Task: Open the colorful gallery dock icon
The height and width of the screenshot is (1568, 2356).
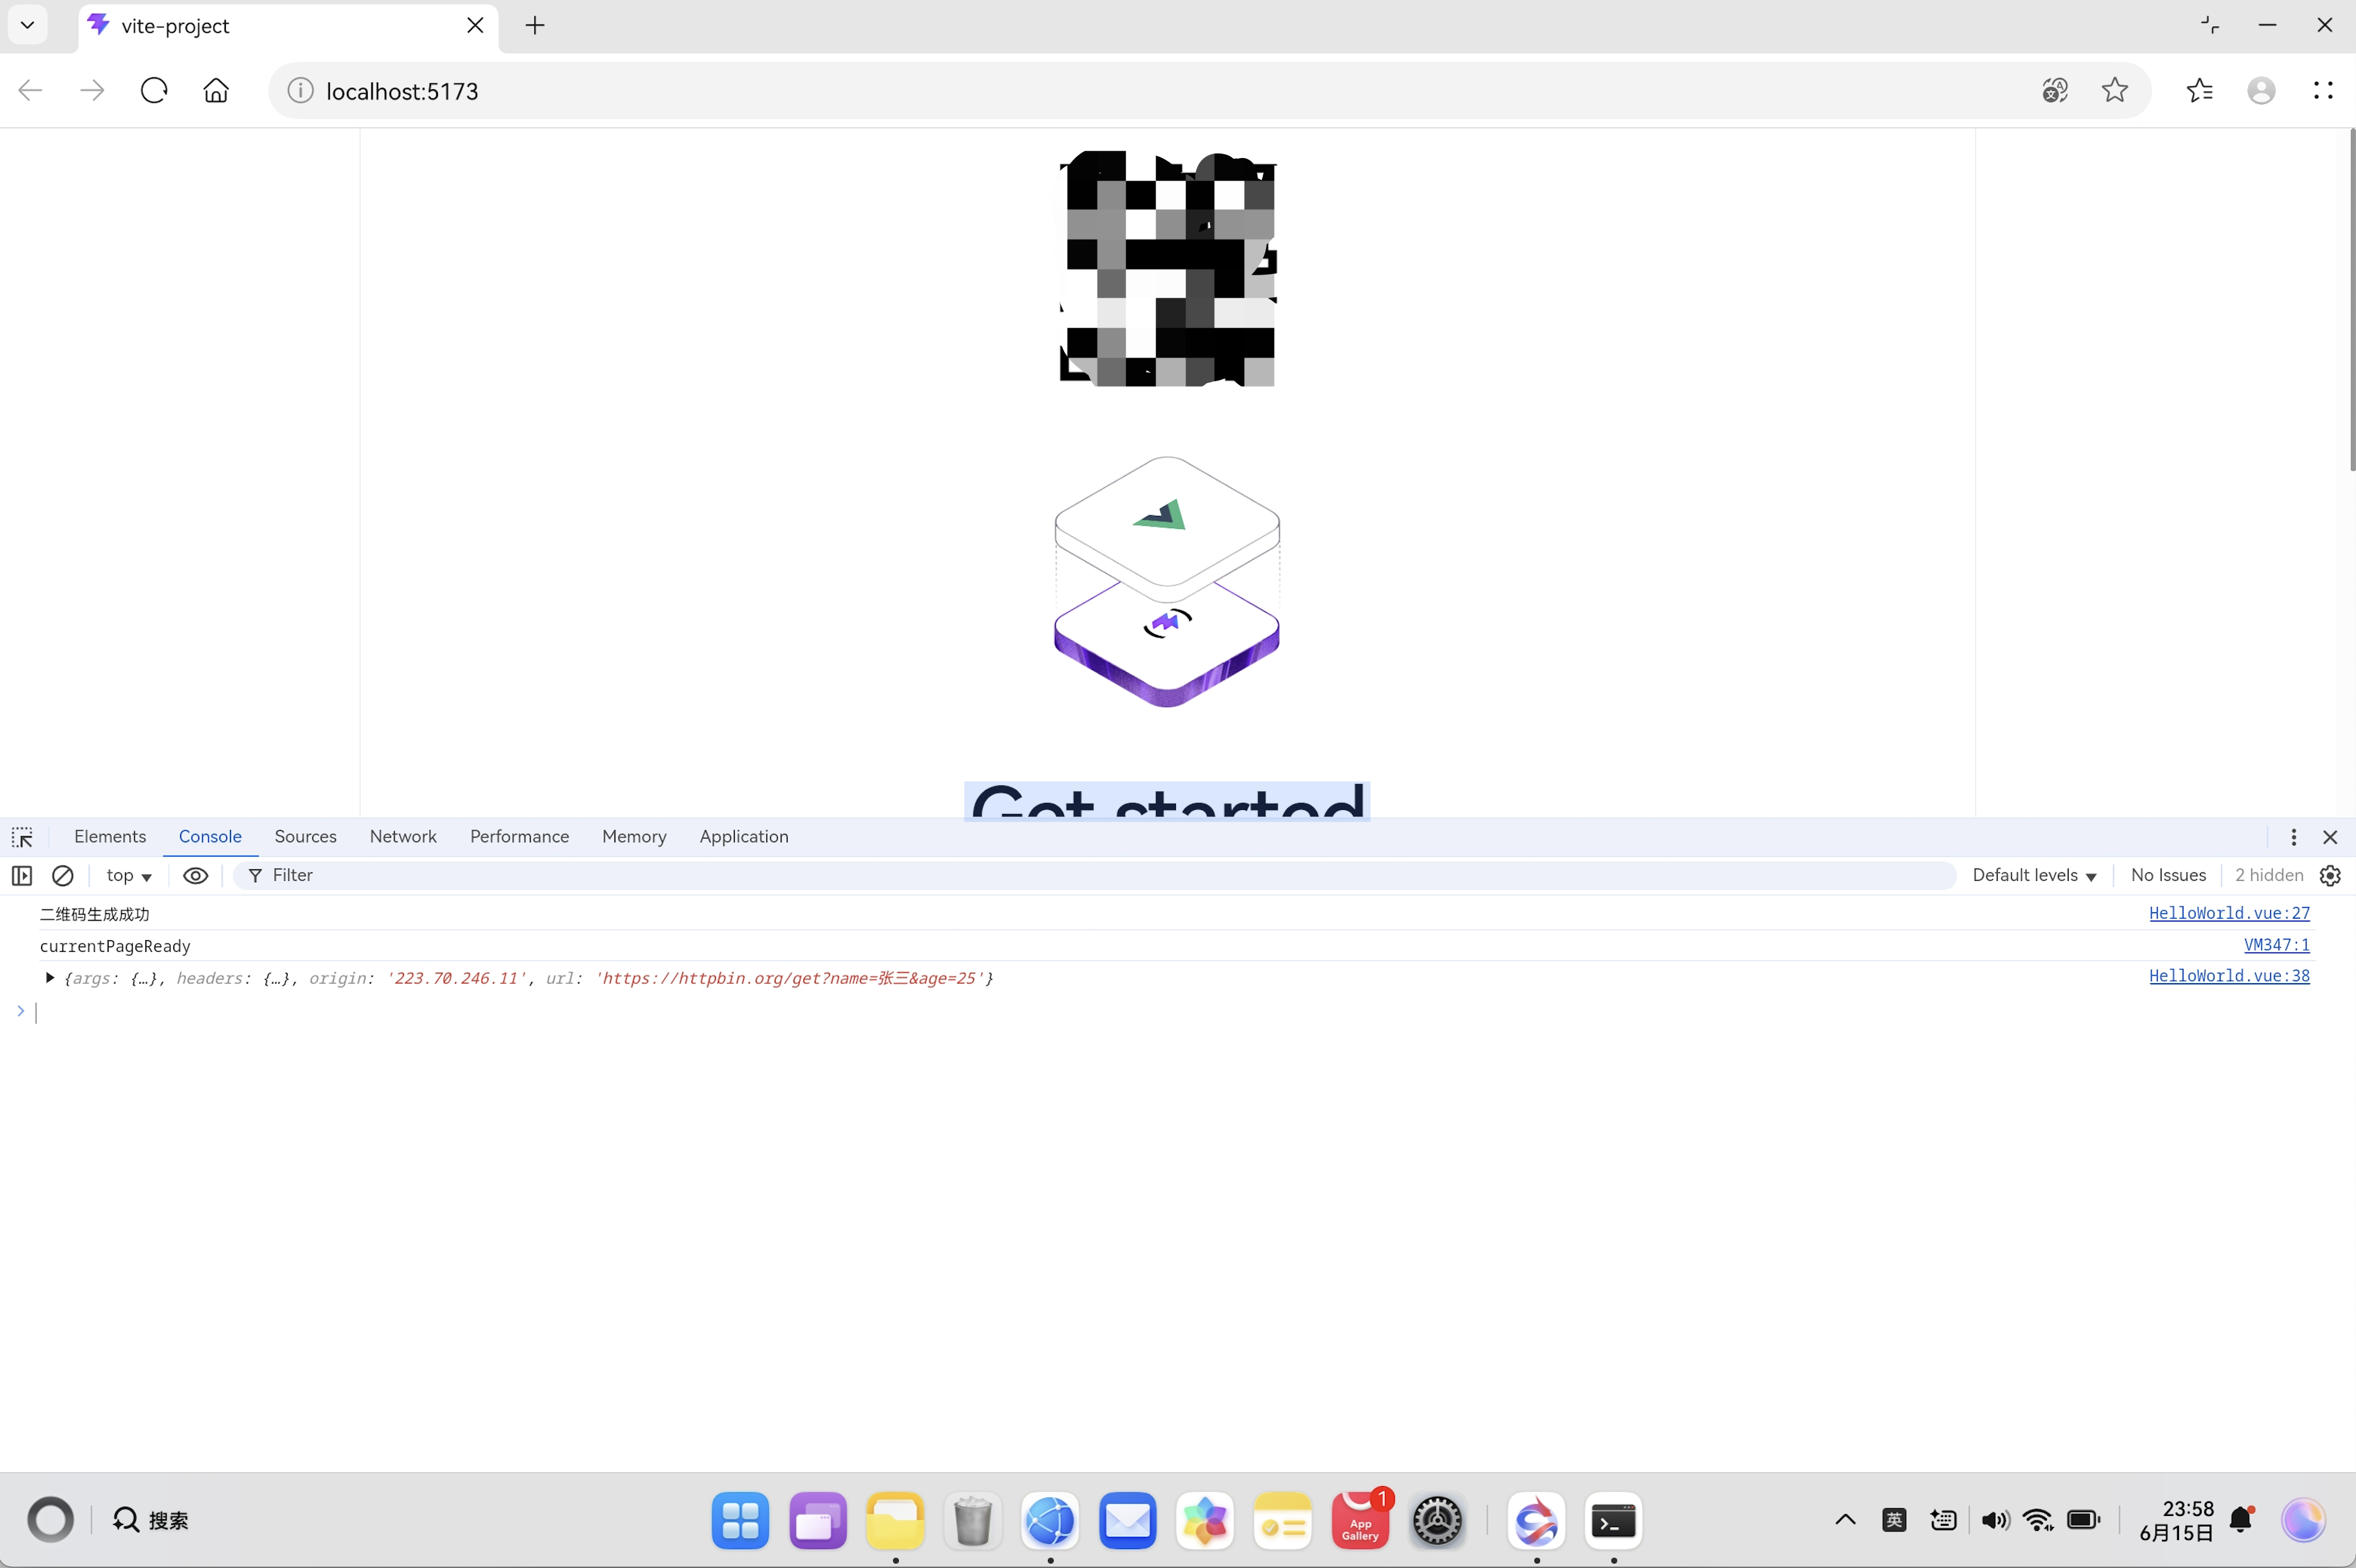Action: coord(1205,1521)
